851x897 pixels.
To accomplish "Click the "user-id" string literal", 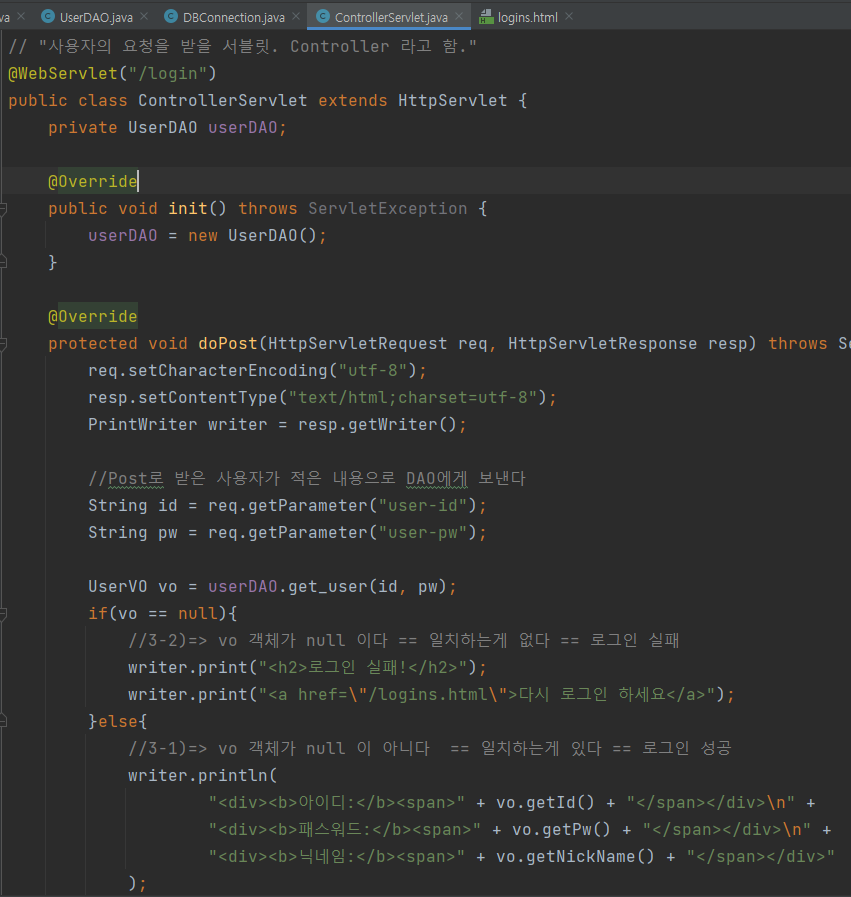I will coord(427,505).
